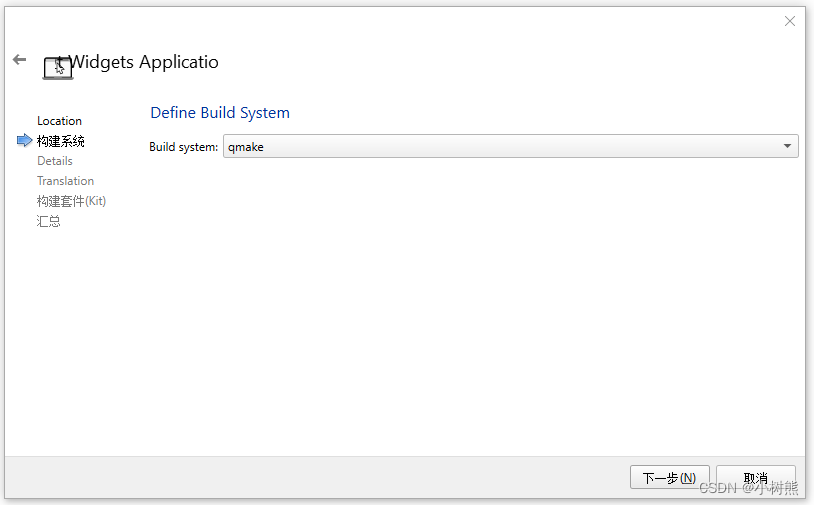Viewport: 814px width, 505px height.
Task: Select the 汇总 summary step in the sidebar
Action: [x=48, y=221]
